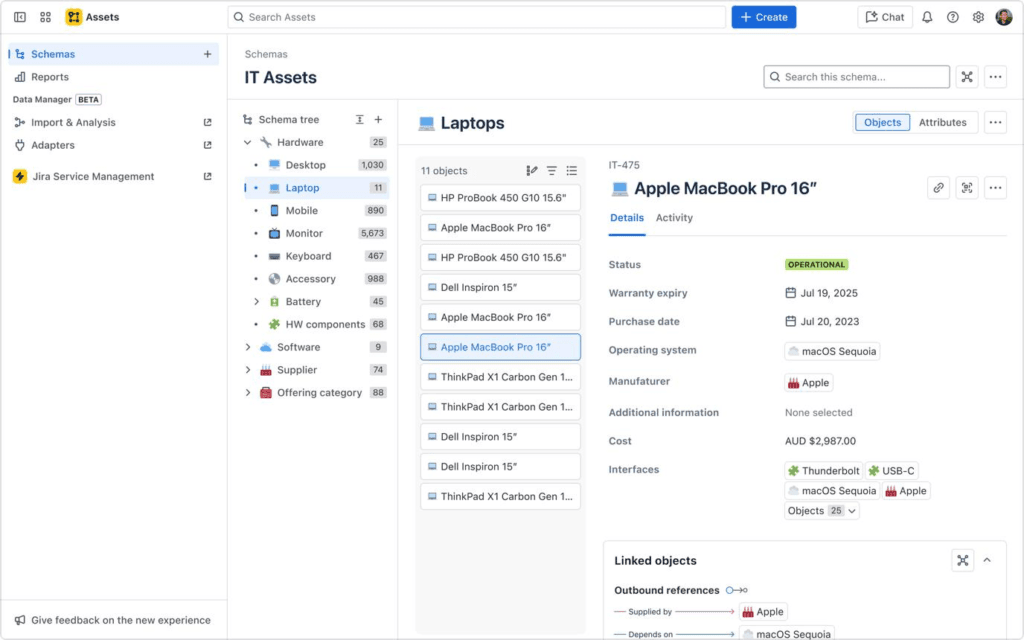This screenshot has width=1024, height=640.
Task: Copy object link with chain icon
Action: (x=938, y=188)
